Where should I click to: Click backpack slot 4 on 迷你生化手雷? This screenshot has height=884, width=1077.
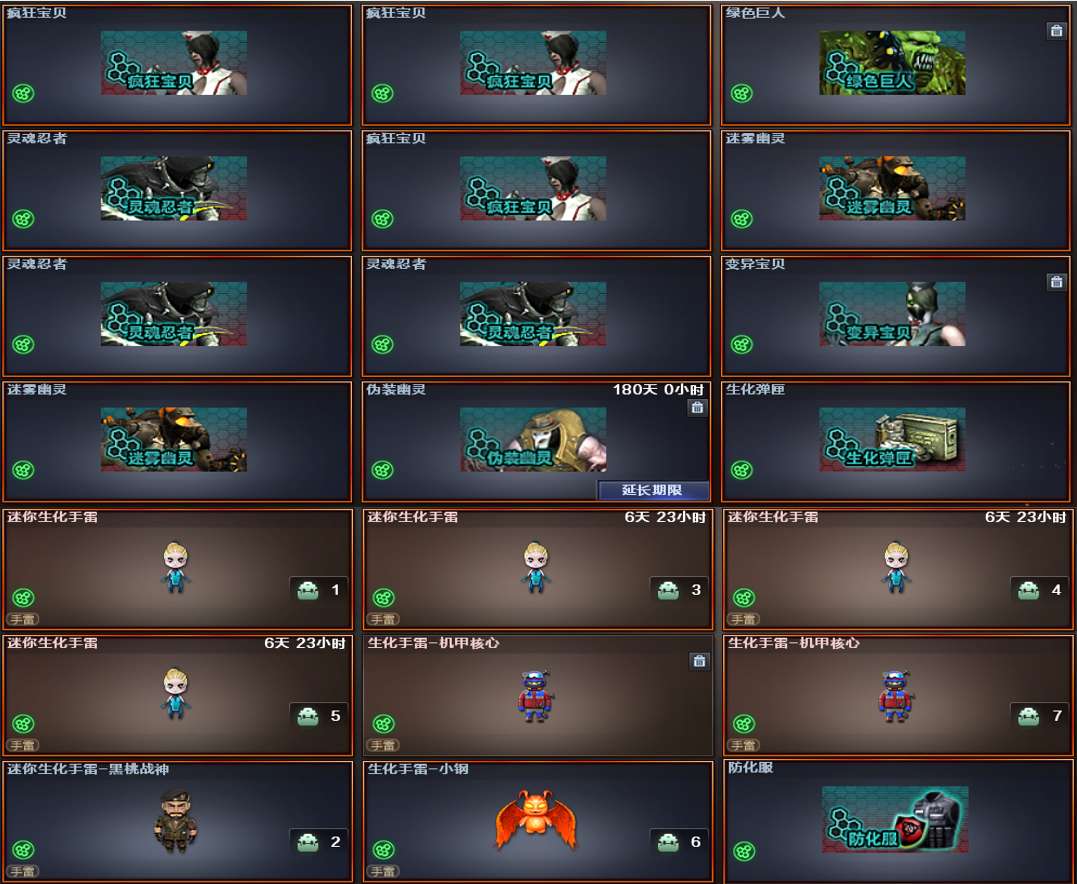tap(1040, 590)
